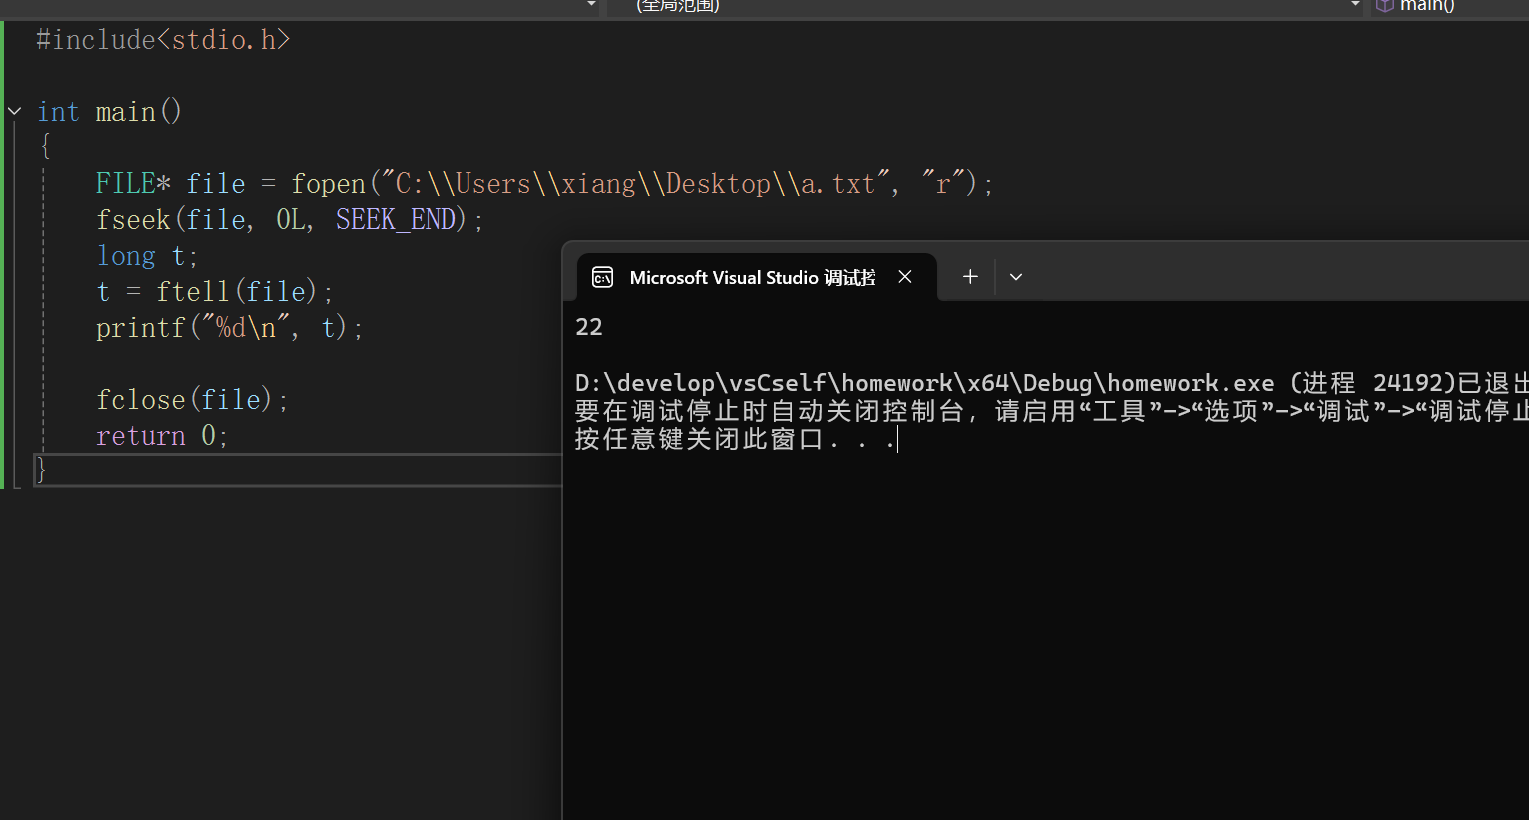Click the SEEK_END macro in the code

coord(395,220)
